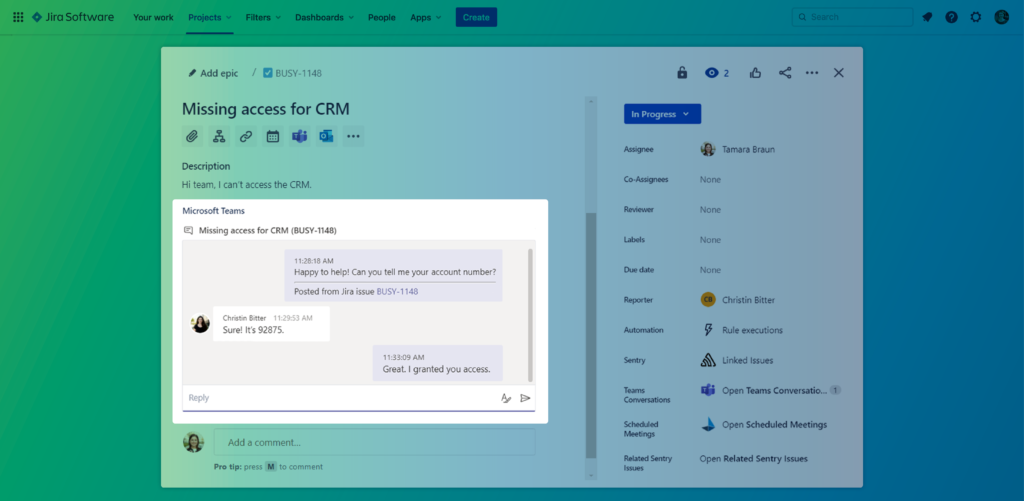Open issue actions ellipsis at top right
This screenshot has width=1024, height=501.
(812, 73)
